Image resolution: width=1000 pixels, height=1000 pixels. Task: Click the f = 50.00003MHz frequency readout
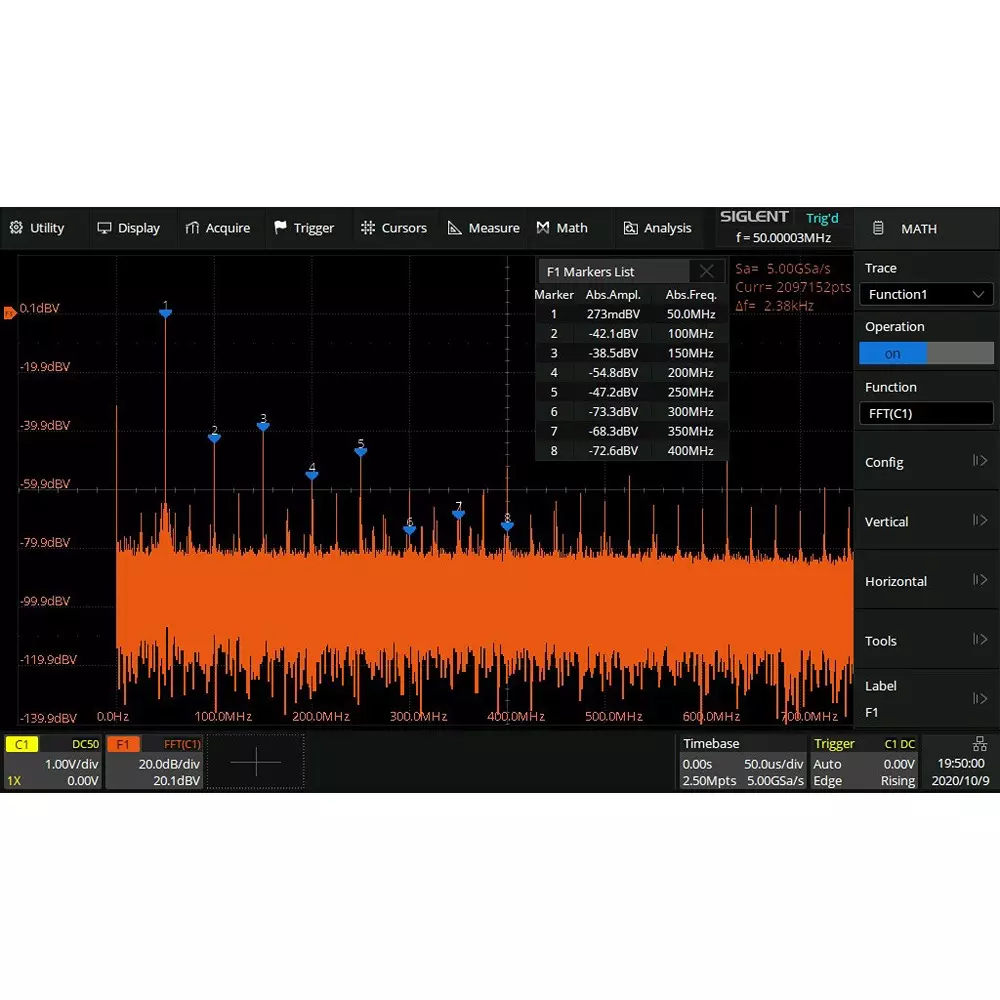(x=783, y=237)
